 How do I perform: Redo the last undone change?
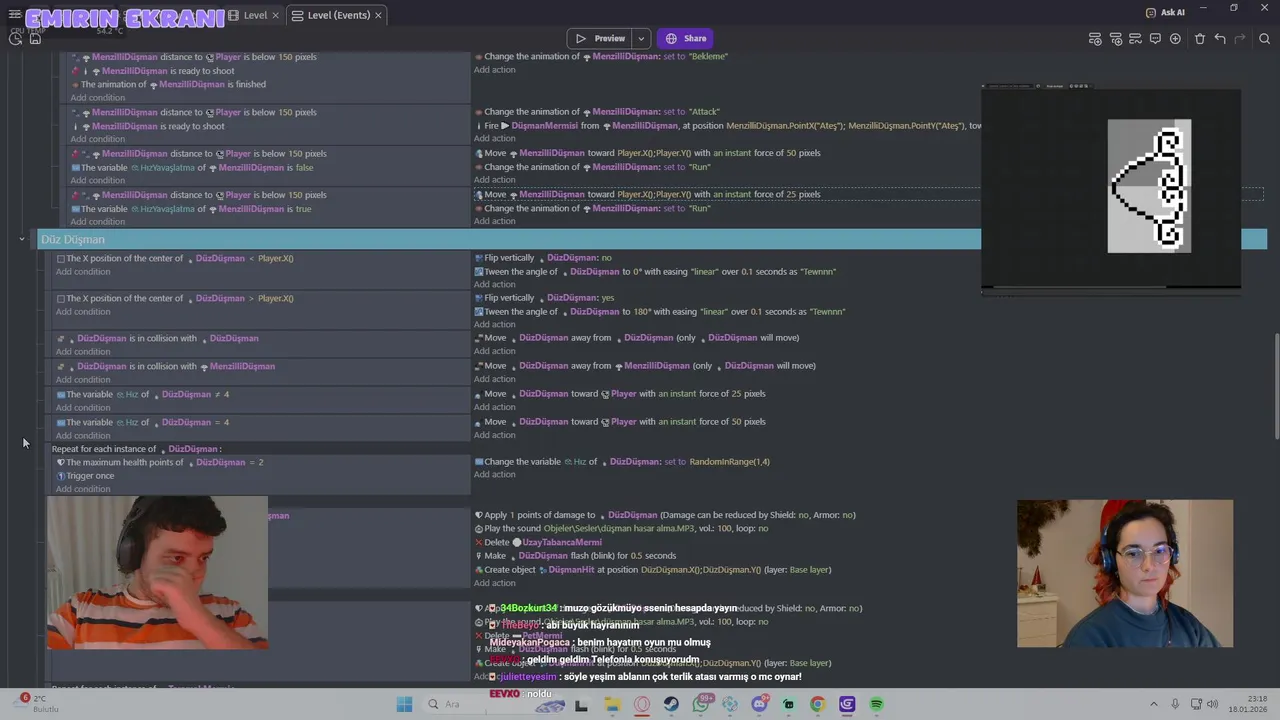point(1240,39)
